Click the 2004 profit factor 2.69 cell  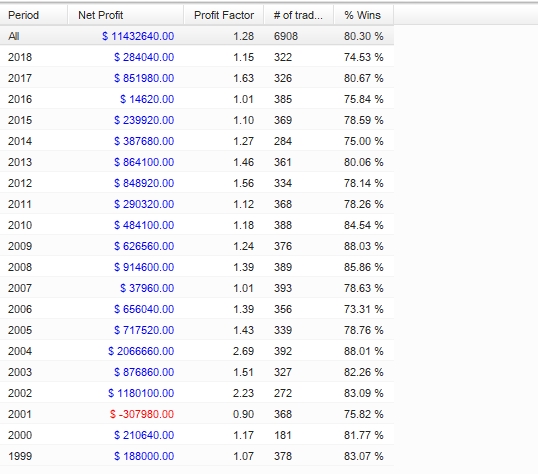(243, 351)
